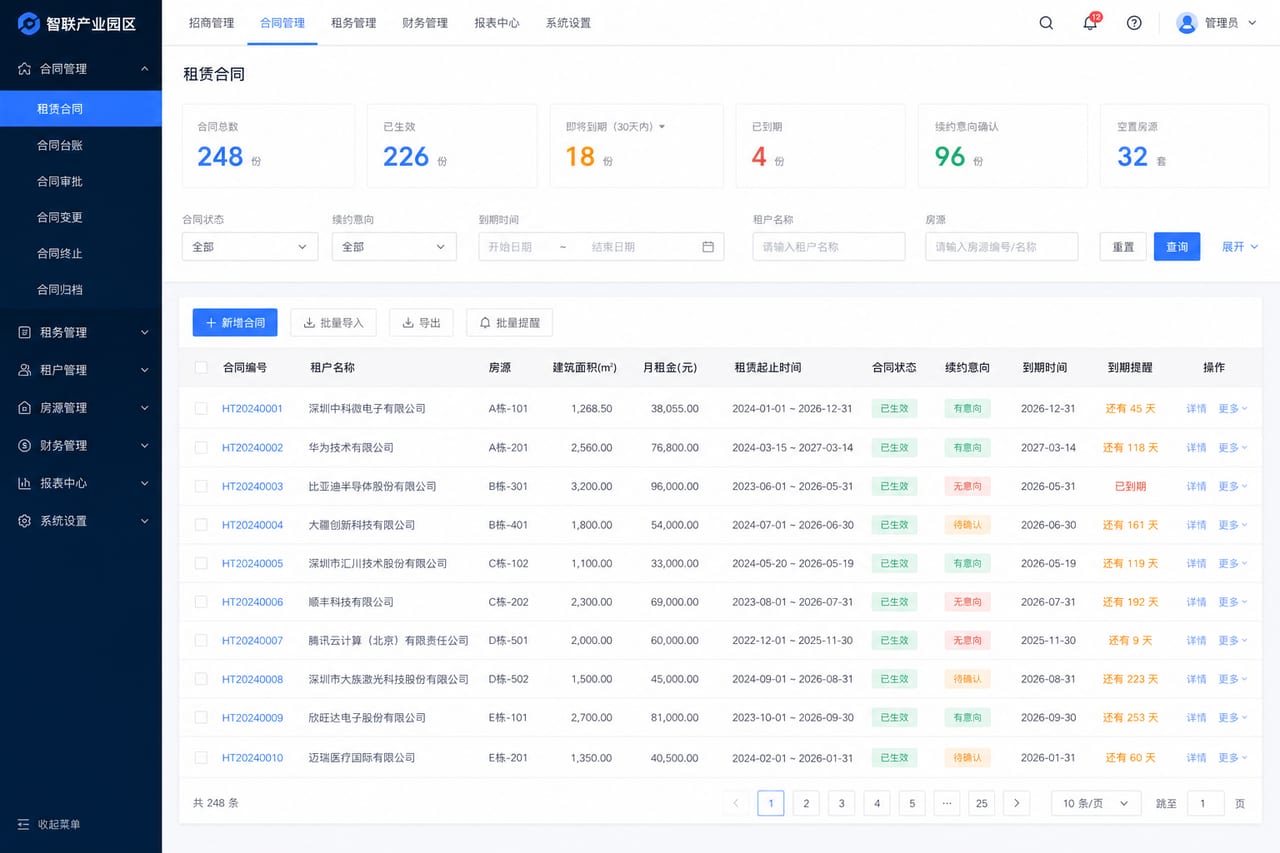Check the HT20240002 row checkbox
The image size is (1280, 853).
click(201, 448)
